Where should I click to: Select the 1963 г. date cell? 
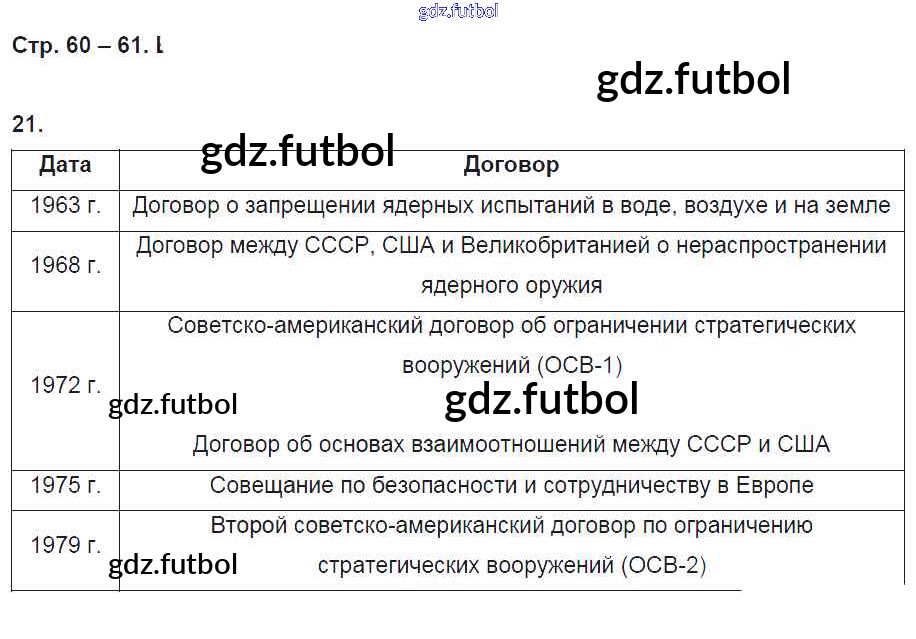pyautogui.click(x=65, y=206)
